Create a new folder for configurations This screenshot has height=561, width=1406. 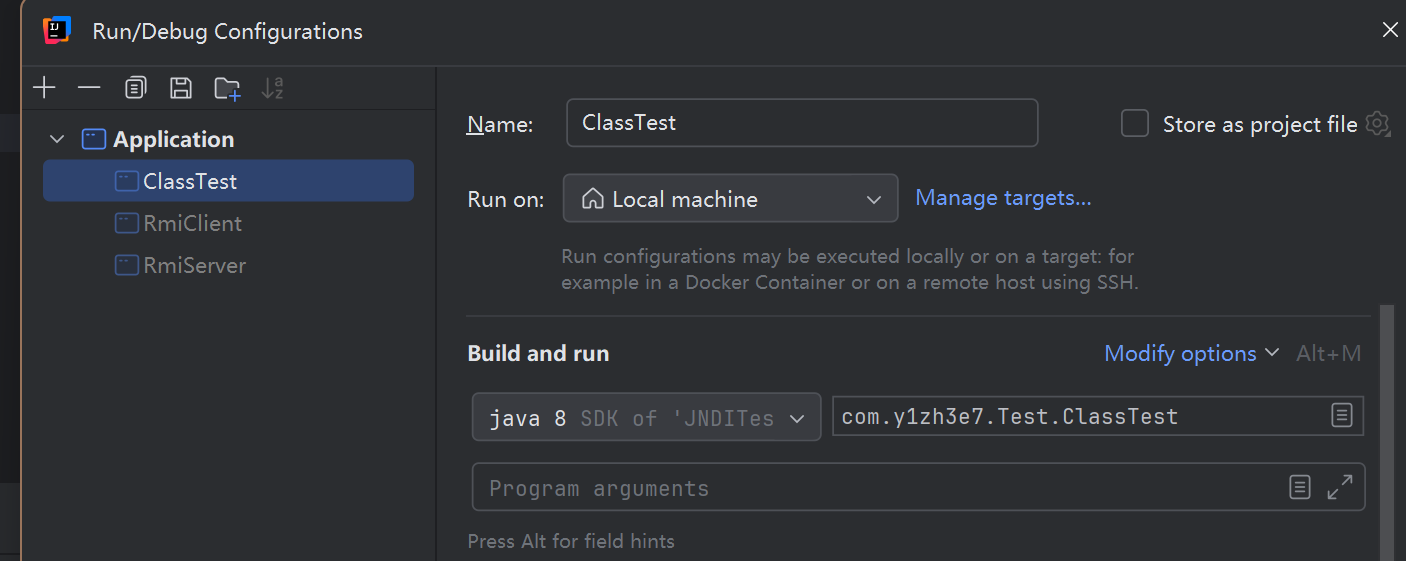[227, 88]
